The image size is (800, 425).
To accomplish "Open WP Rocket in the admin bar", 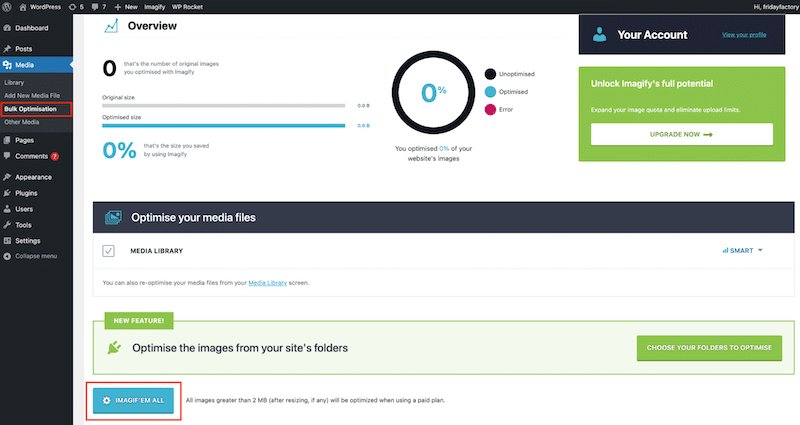I will tap(187, 7).
